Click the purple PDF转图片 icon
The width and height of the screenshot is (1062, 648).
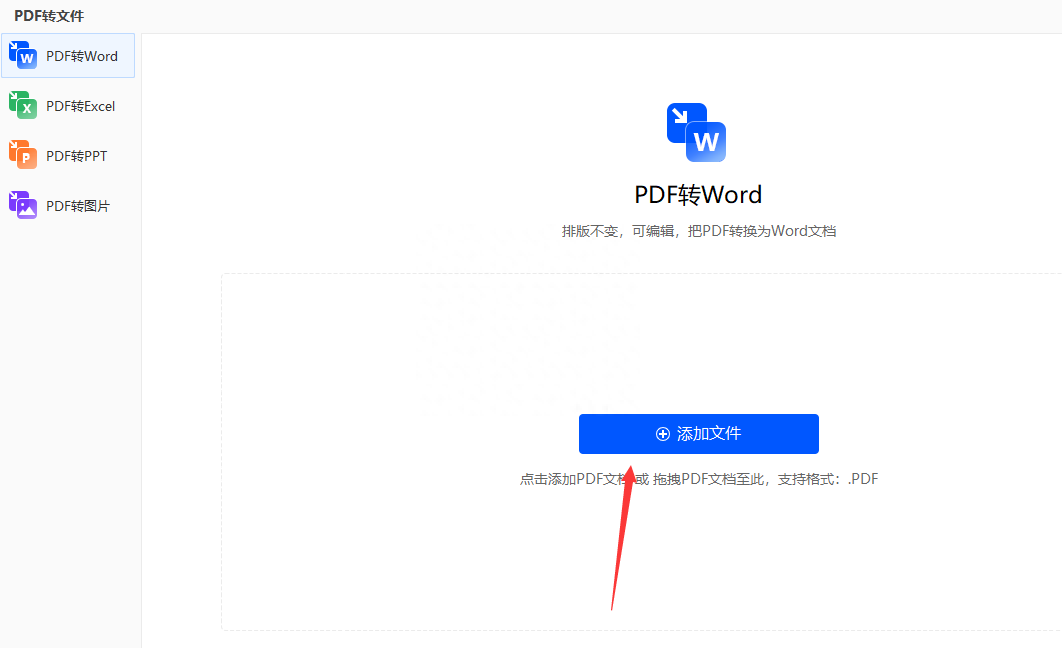click(x=22, y=205)
